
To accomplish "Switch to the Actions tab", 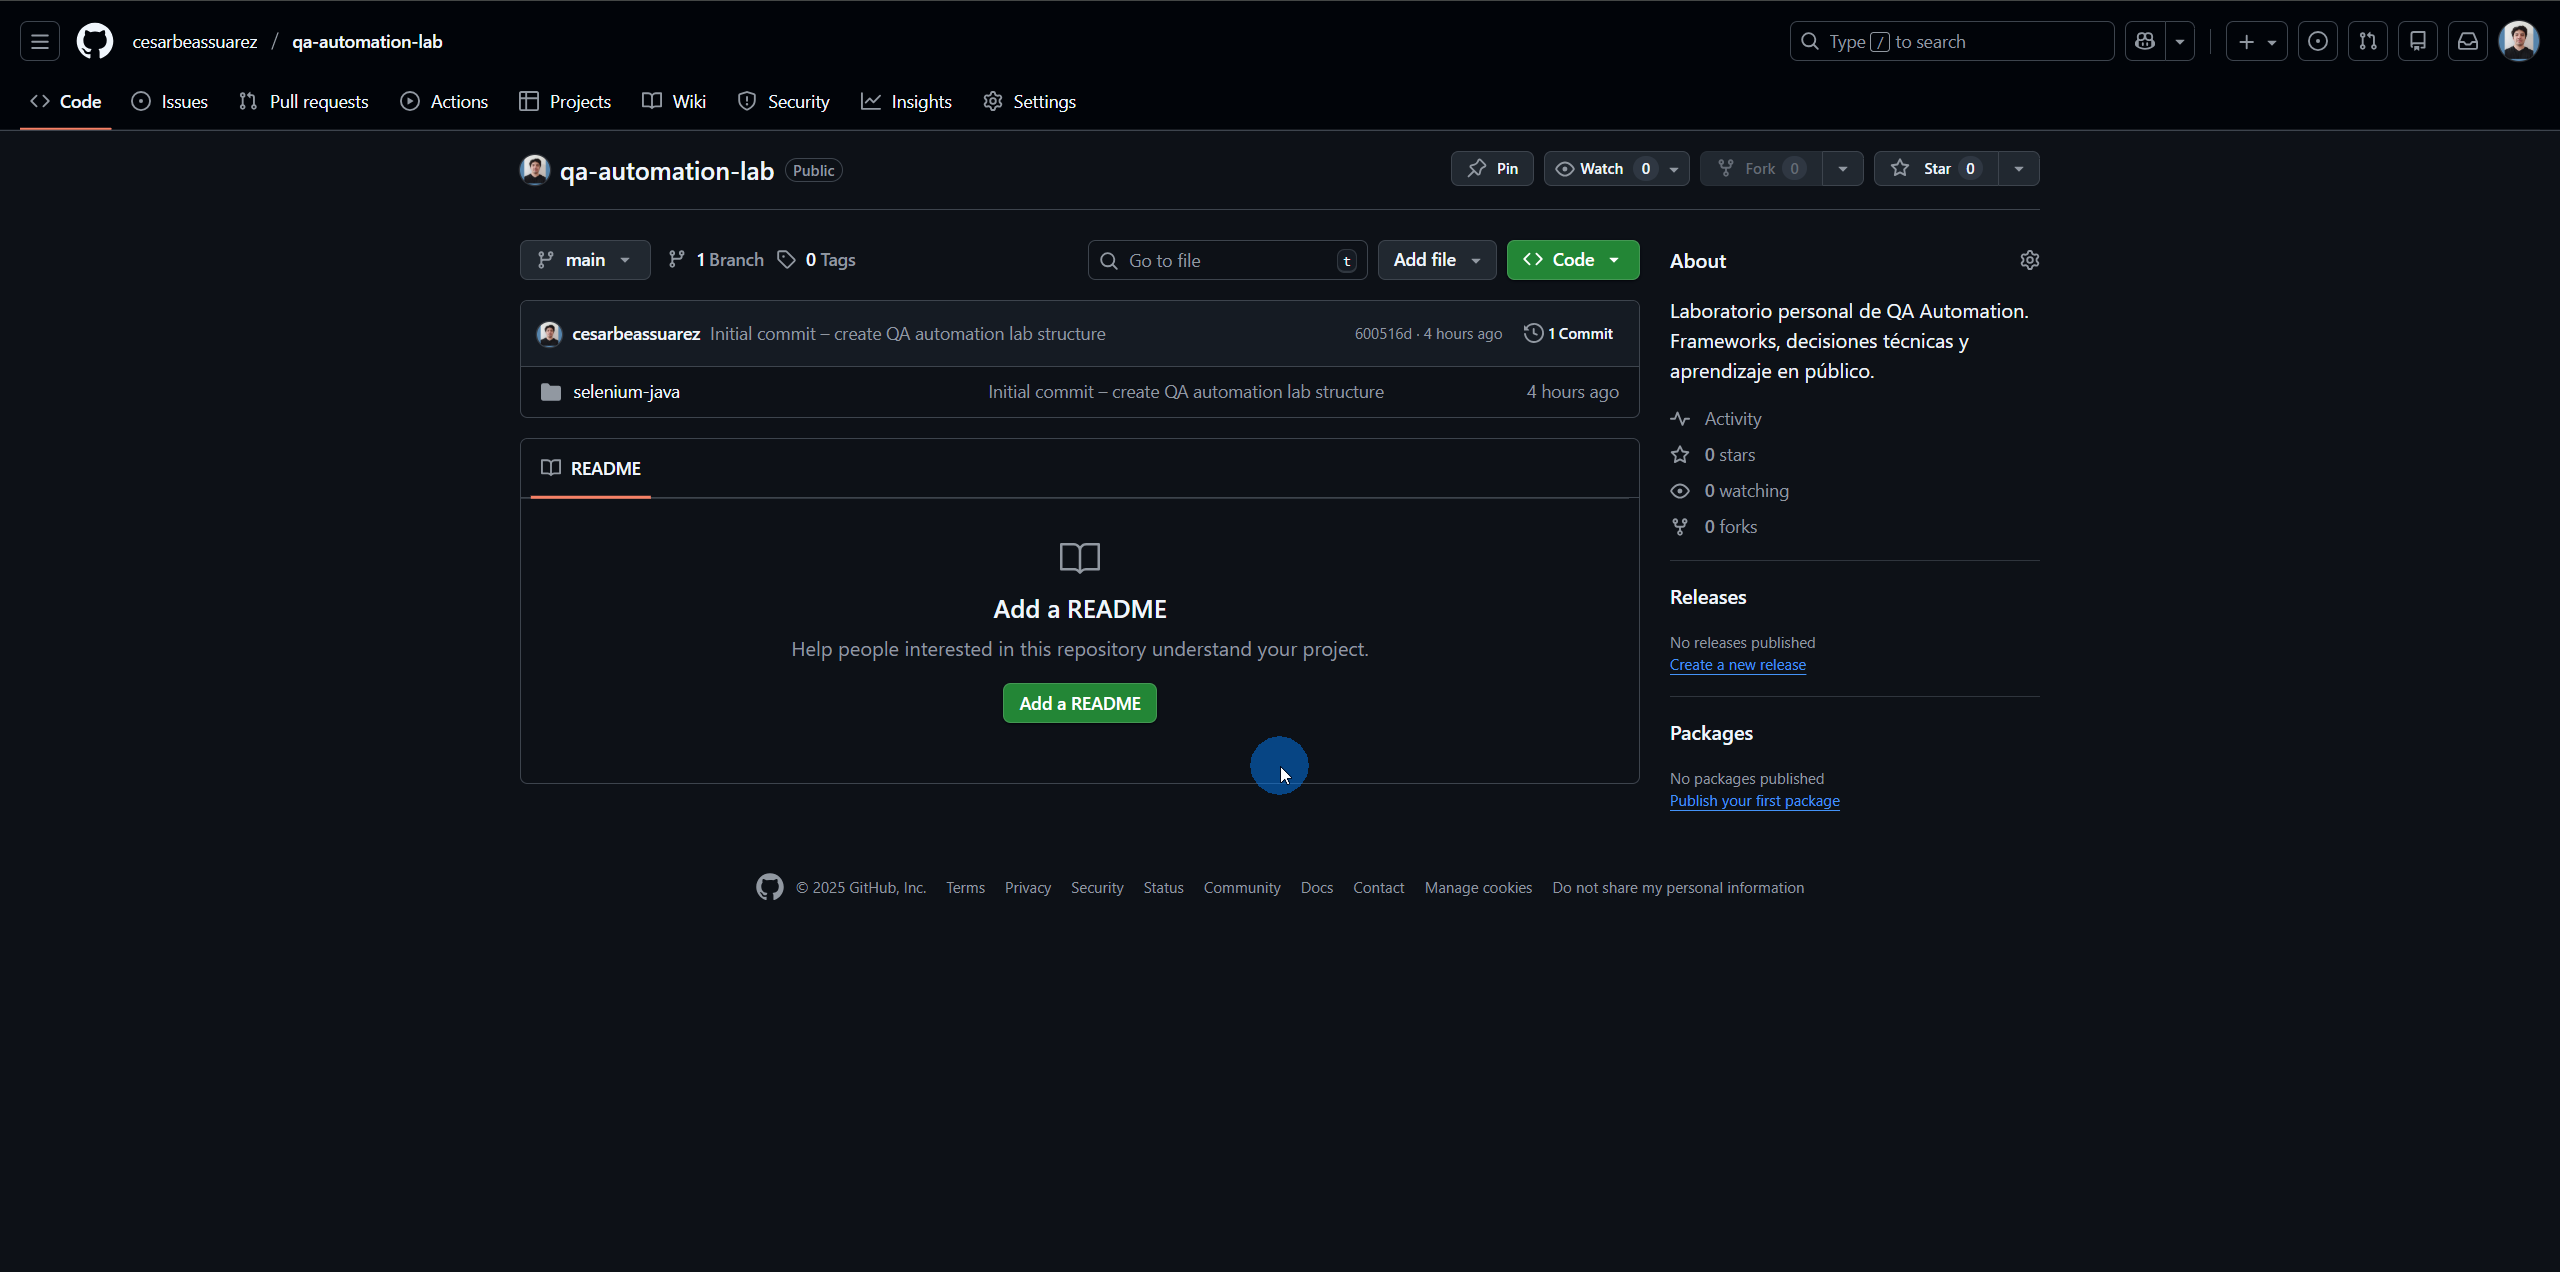I will coord(444,101).
